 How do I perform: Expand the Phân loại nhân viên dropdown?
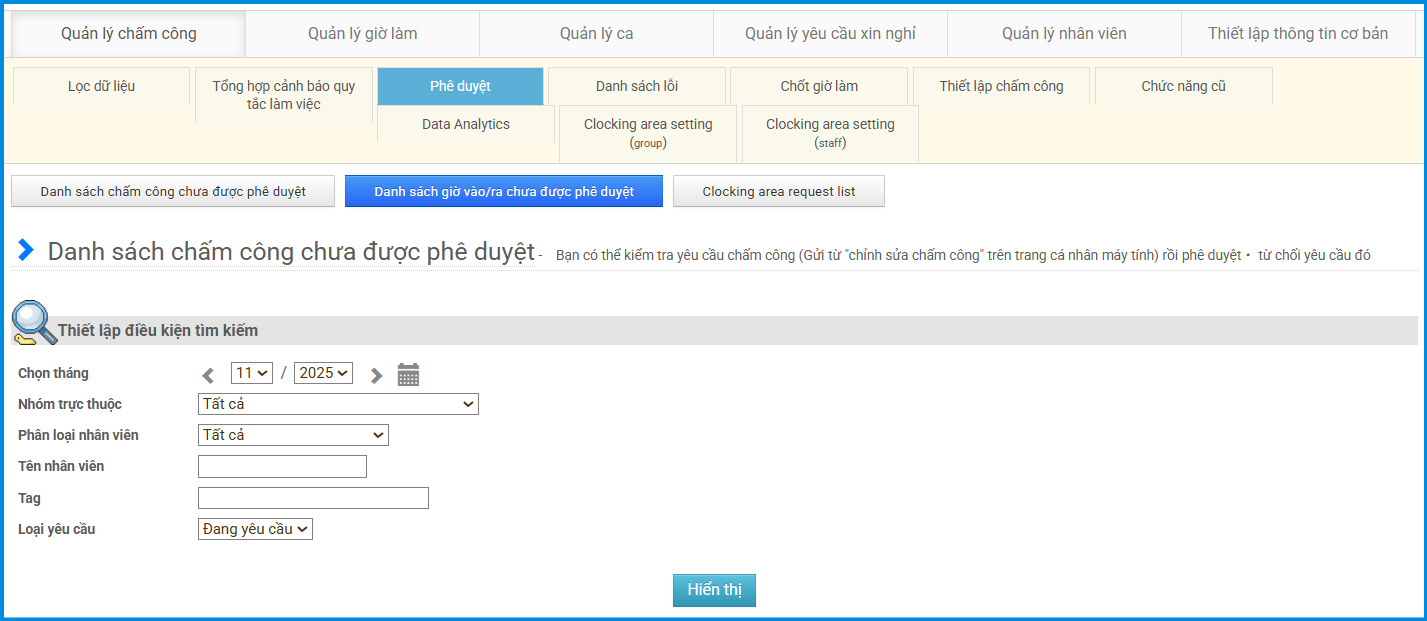click(x=293, y=435)
